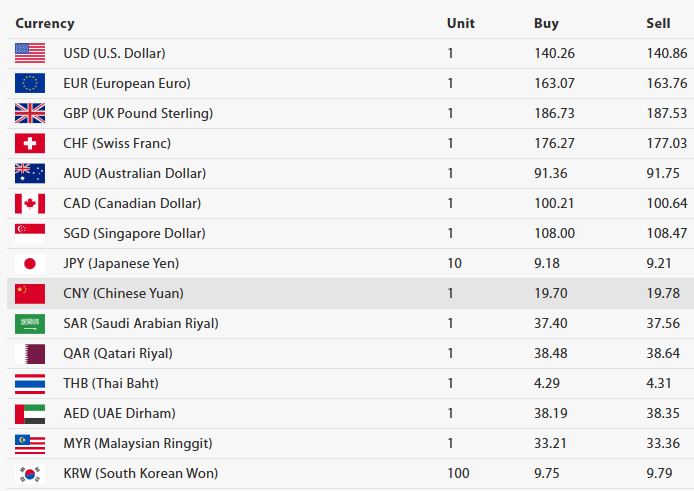Click CNY (Chinese Yuan) currency name
This screenshot has height=491, width=694.
point(123,293)
